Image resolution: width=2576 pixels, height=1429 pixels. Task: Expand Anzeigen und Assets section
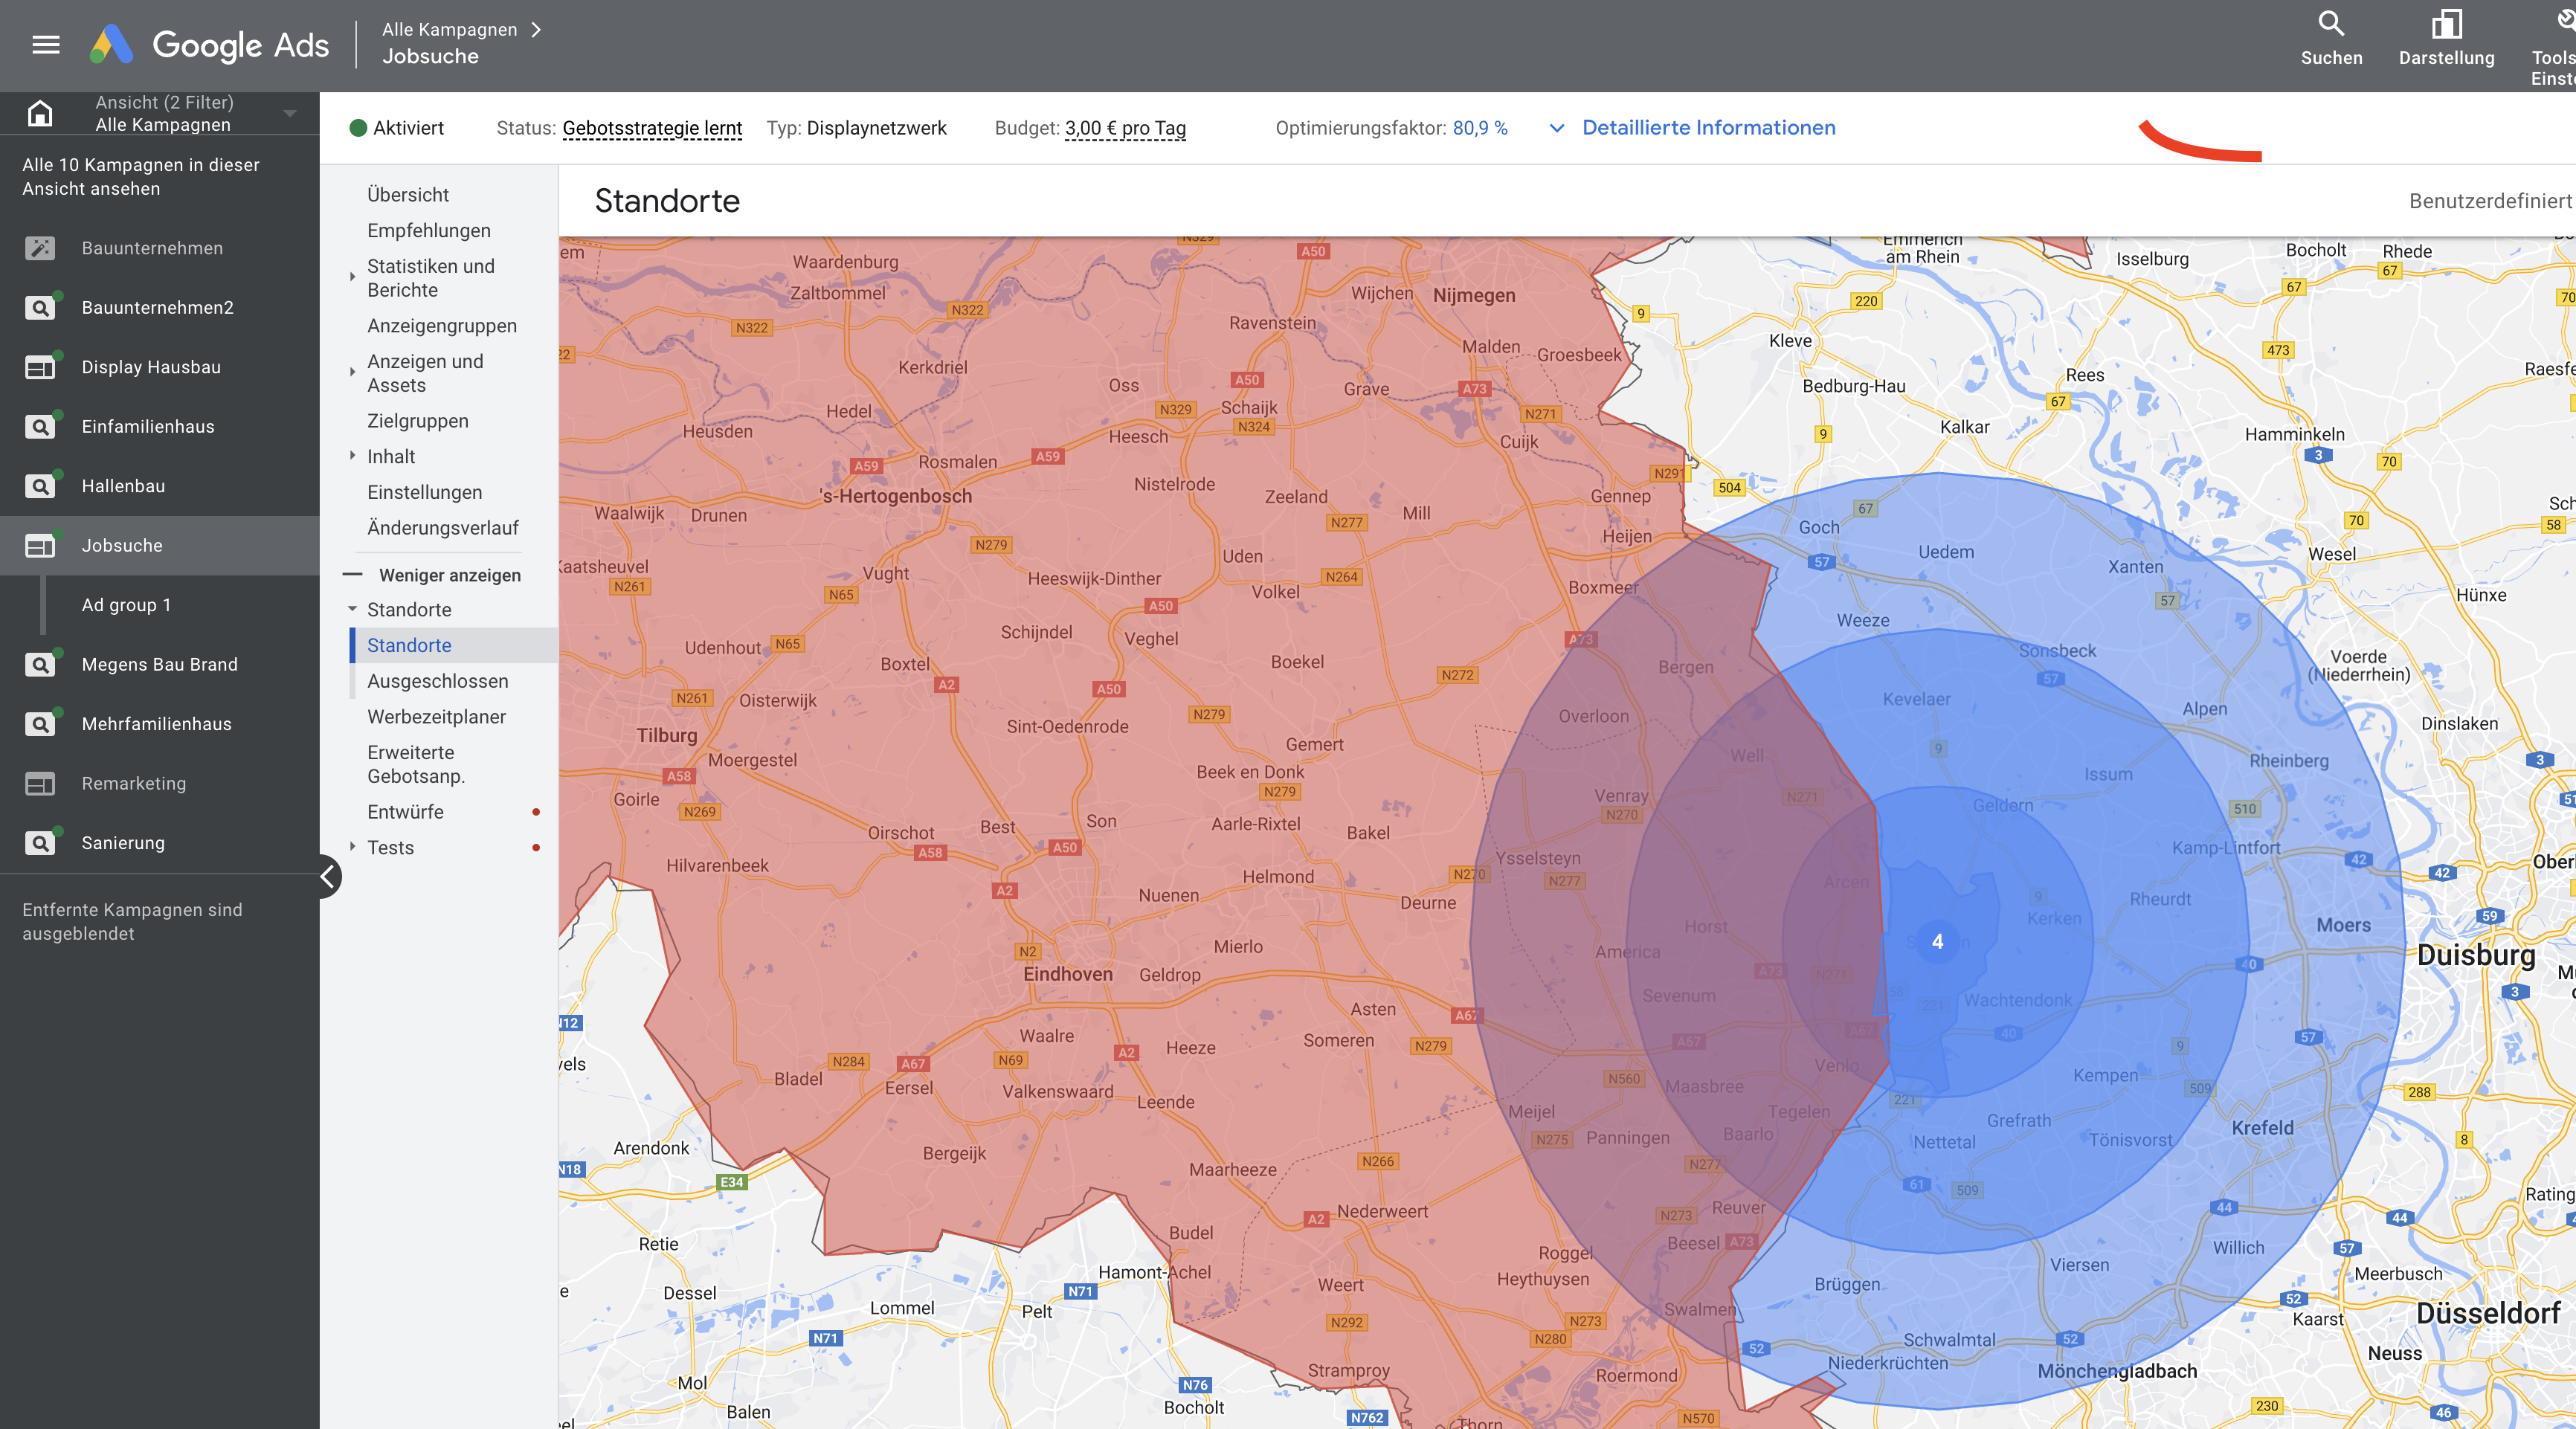[352, 373]
